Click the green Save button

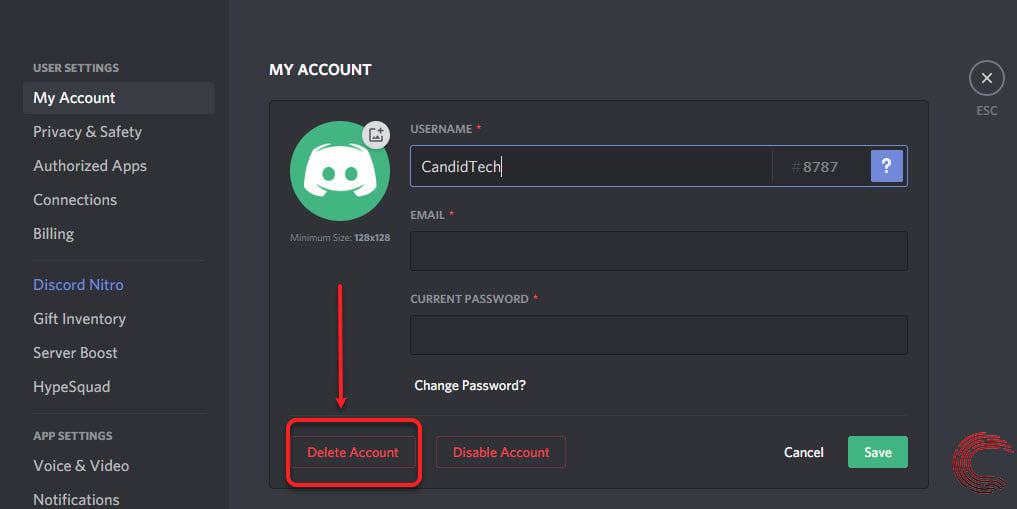pyautogui.click(x=878, y=452)
